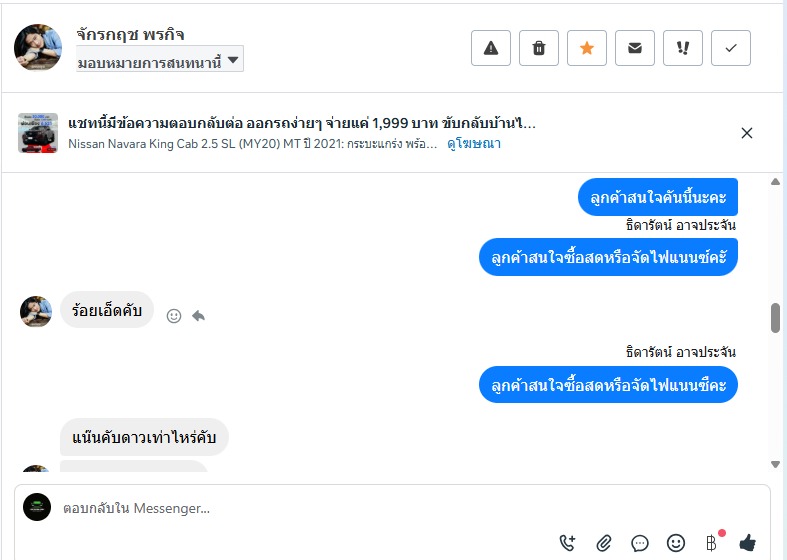The width and height of the screenshot is (787, 560).
Task: Mark conversation unread with envelope icon
Action: (x=635, y=48)
